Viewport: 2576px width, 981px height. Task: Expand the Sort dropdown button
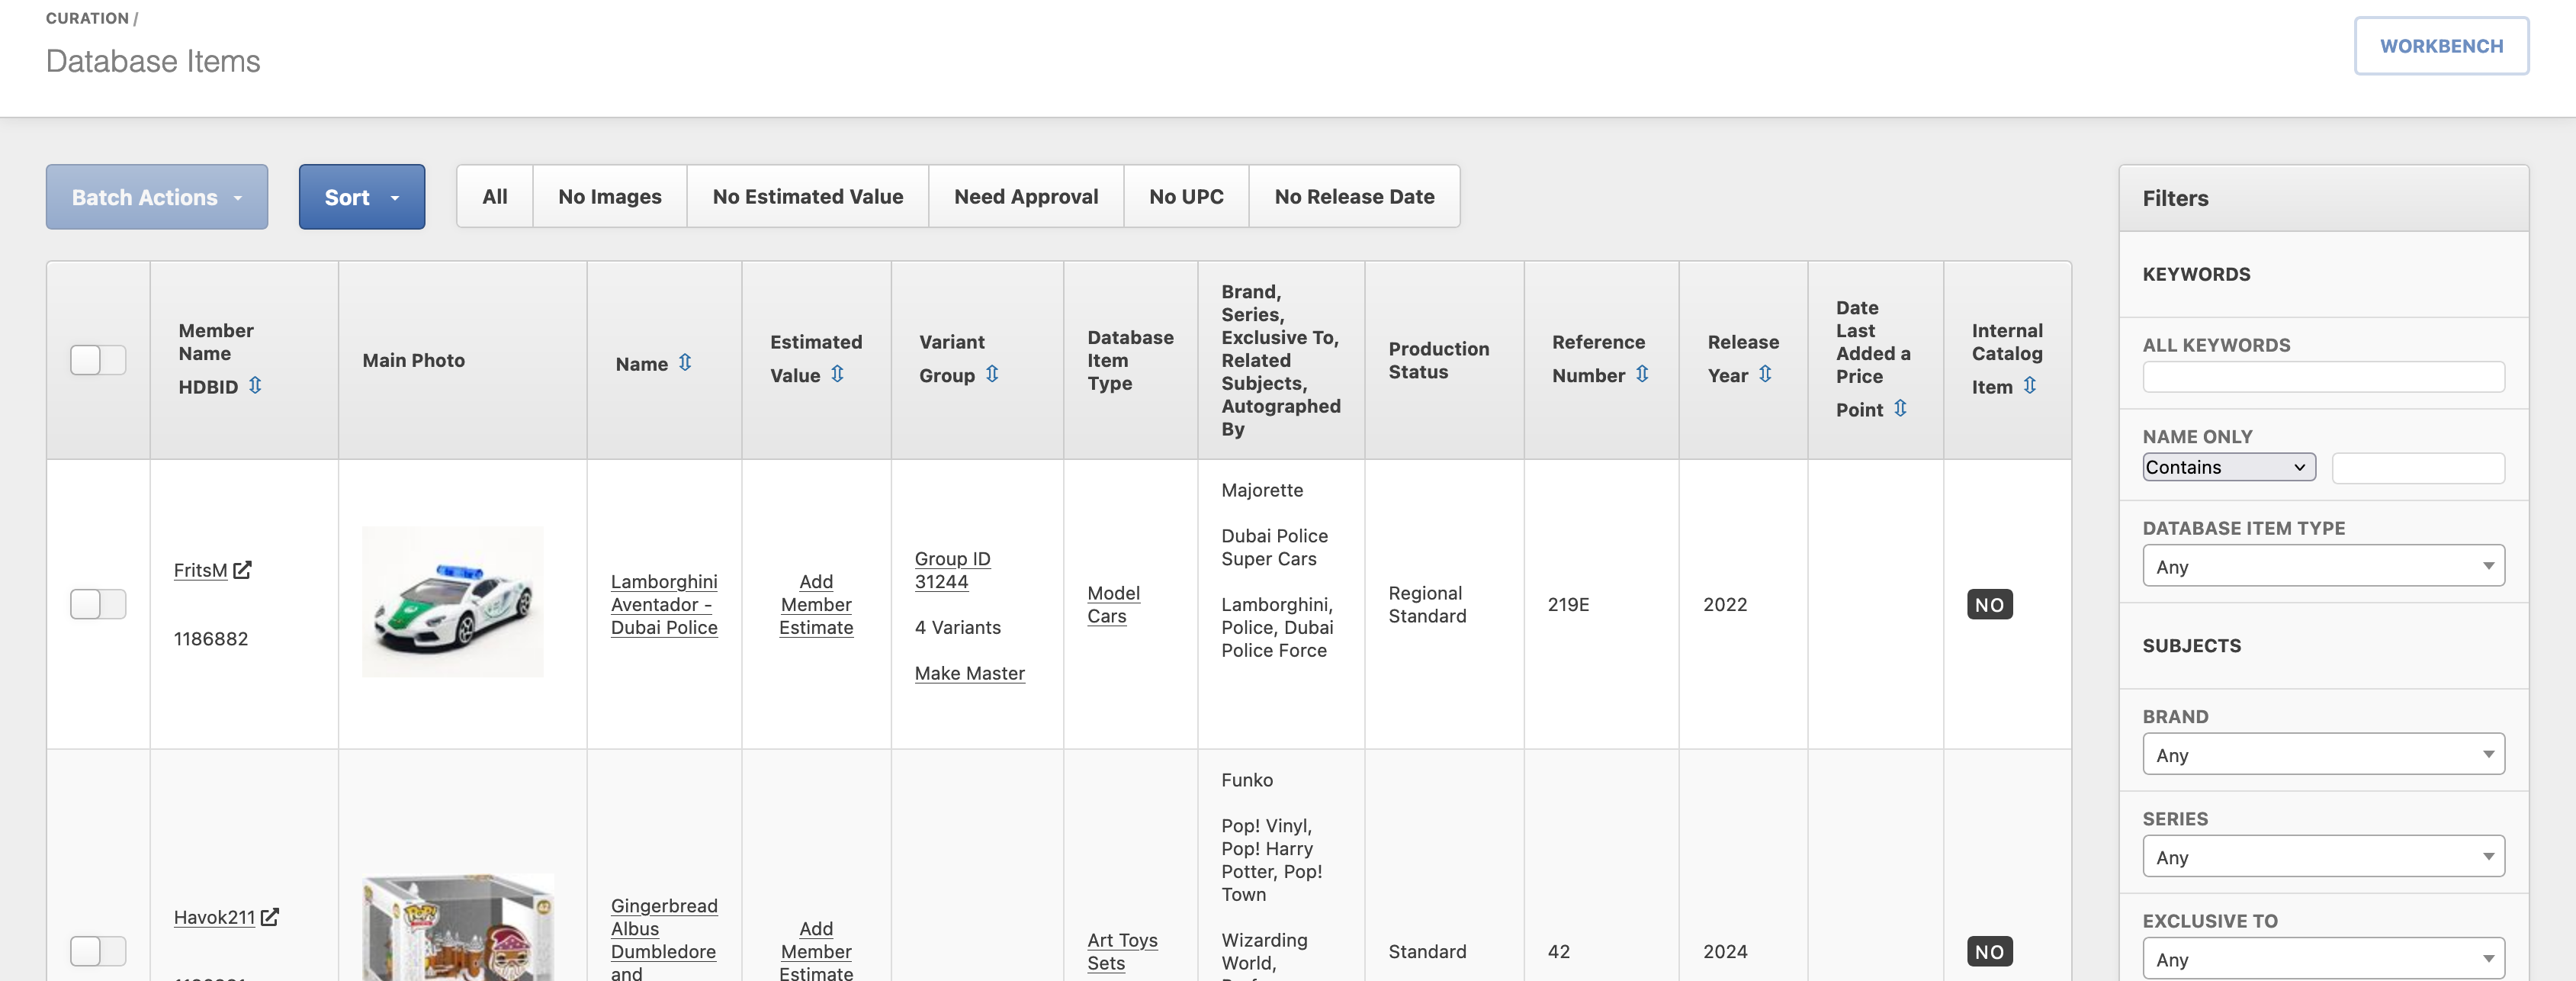361,197
